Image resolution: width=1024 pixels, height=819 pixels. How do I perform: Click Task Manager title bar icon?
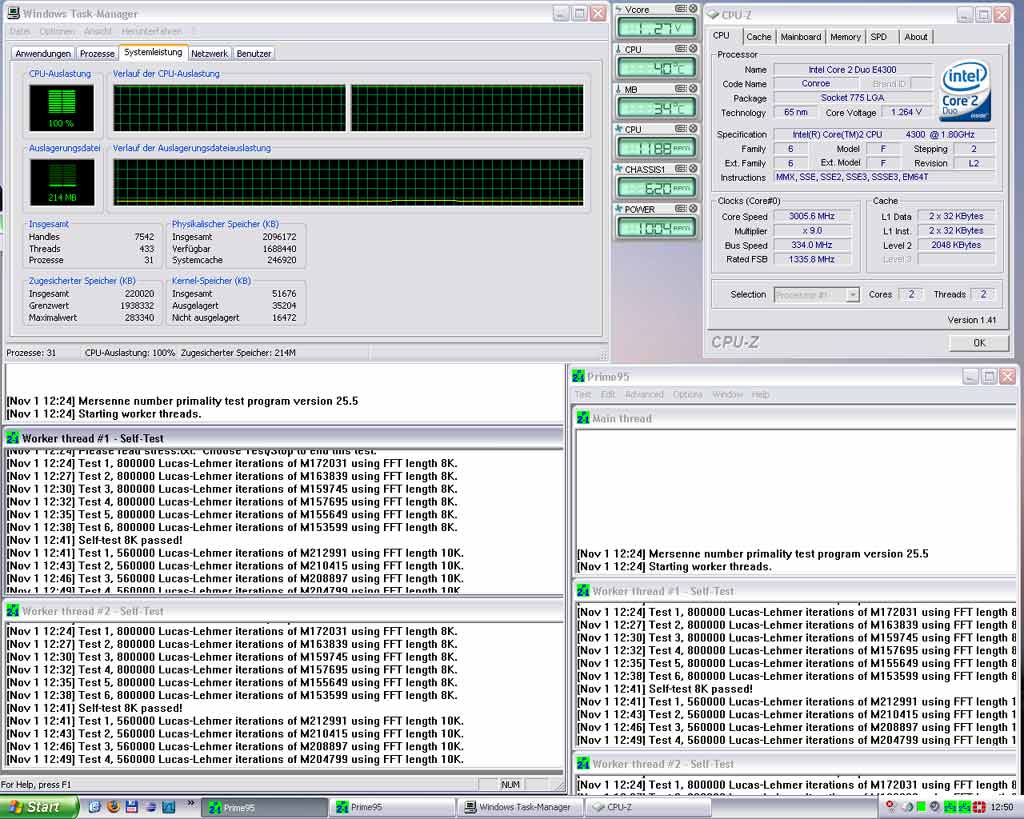coord(12,13)
